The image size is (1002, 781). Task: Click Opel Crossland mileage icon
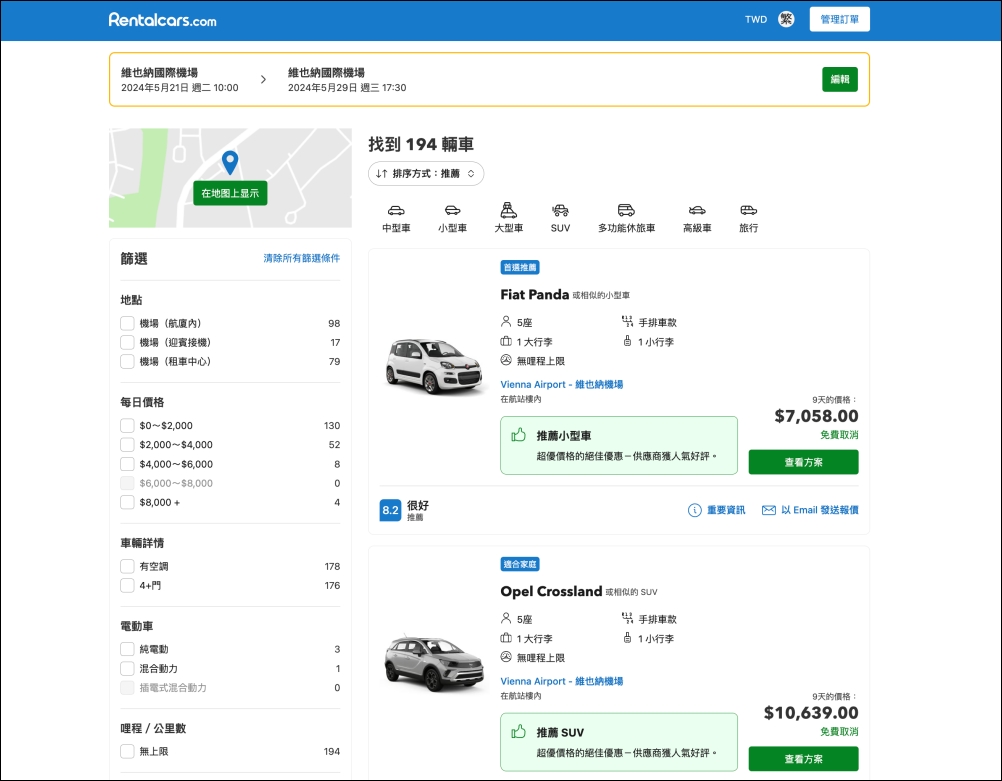coord(506,657)
